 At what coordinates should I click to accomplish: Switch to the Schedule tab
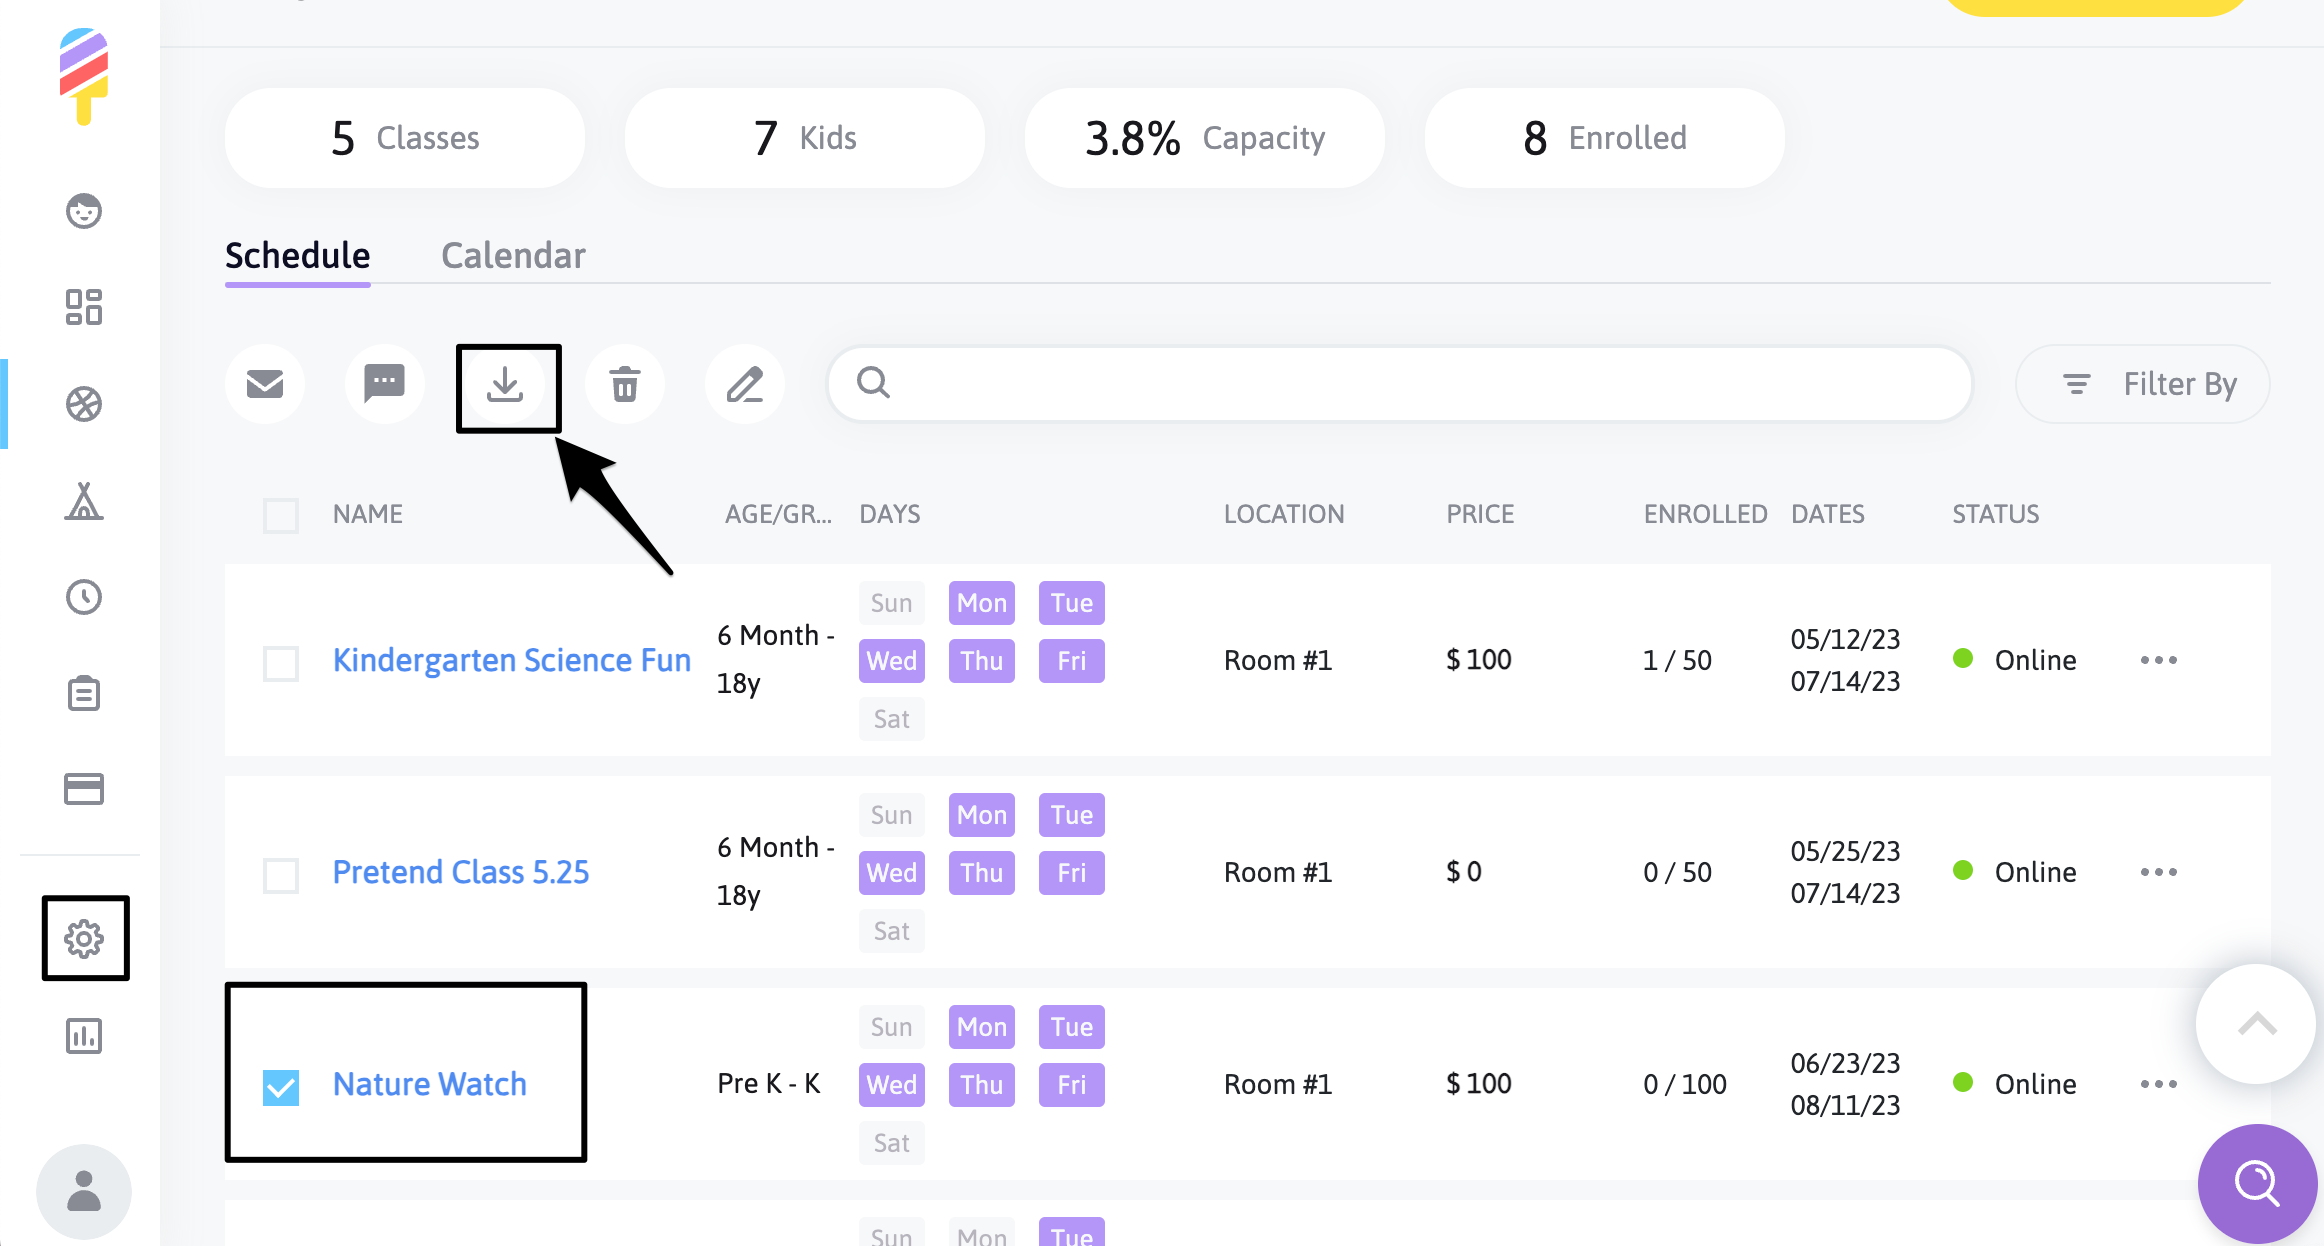coord(297,256)
